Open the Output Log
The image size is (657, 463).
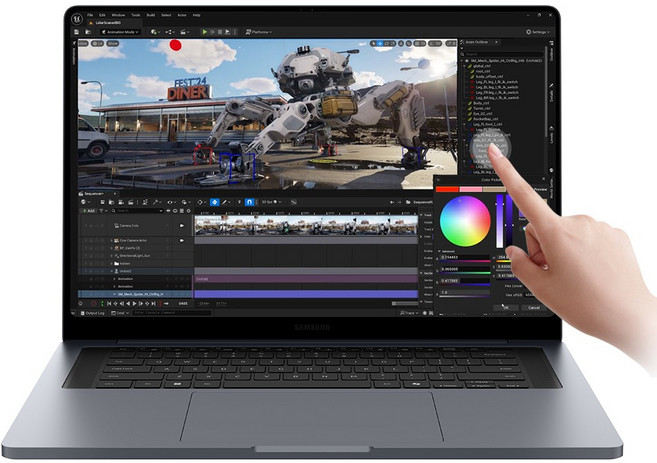pos(93,313)
